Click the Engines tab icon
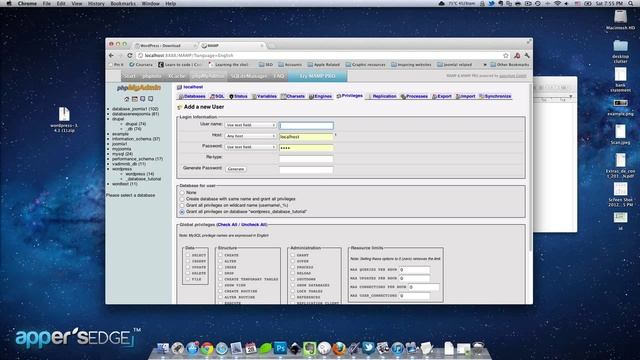Screen dimensions: 640x360 pyautogui.click(x=311, y=96)
